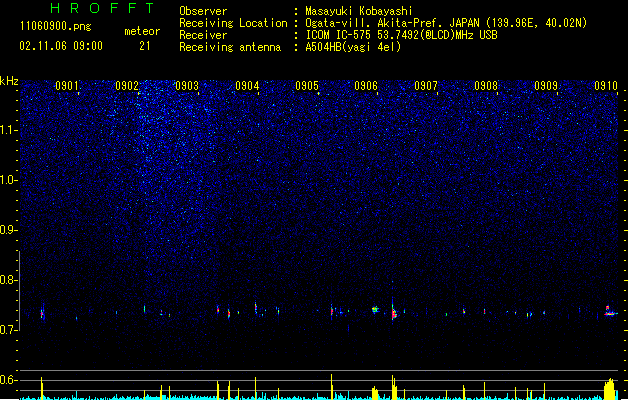Click the 0909 time marker
The image size is (629, 400).
pyautogui.click(x=546, y=85)
